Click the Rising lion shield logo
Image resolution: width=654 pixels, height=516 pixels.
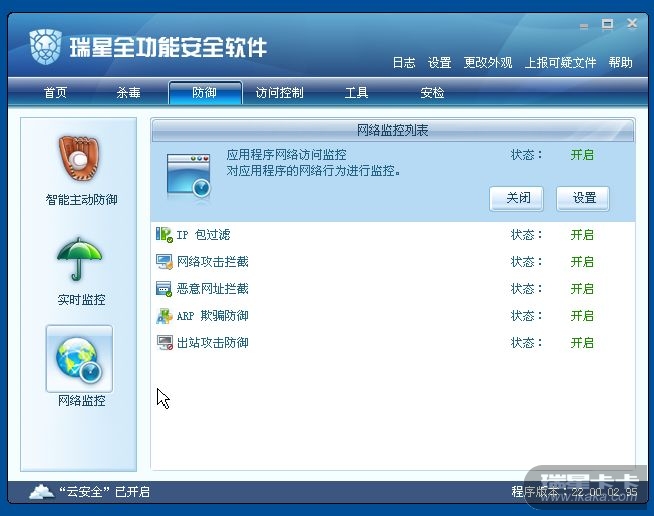pos(45,47)
